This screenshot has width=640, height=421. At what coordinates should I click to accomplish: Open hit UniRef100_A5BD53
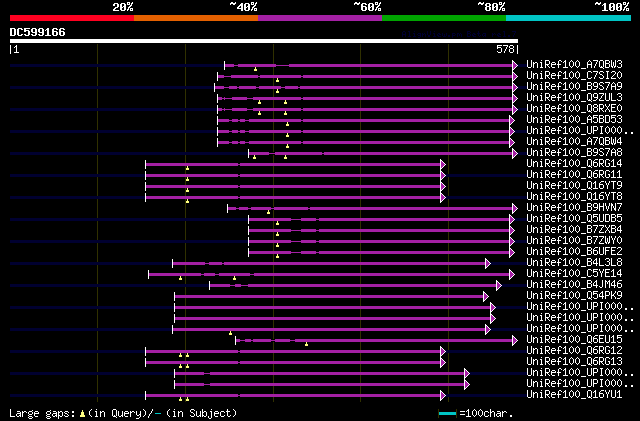pos(574,119)
